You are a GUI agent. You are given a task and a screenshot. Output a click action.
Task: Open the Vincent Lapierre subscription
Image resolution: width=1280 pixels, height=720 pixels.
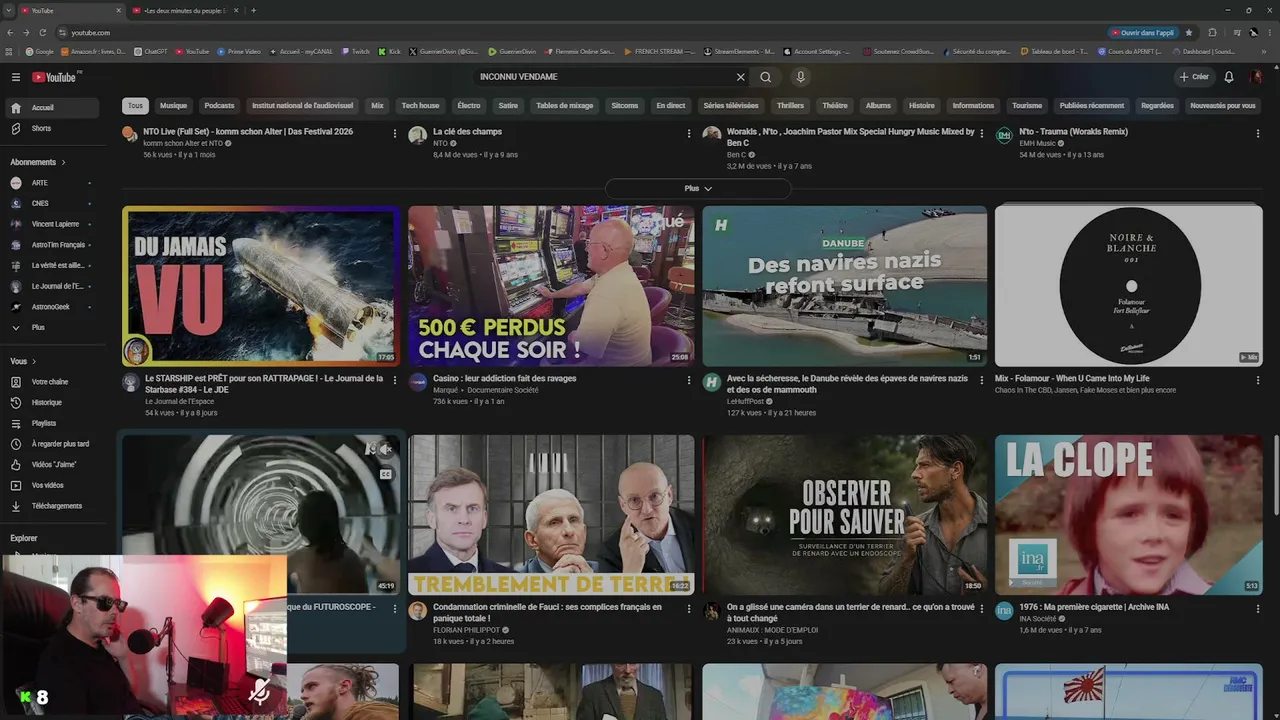pos(52,224)
